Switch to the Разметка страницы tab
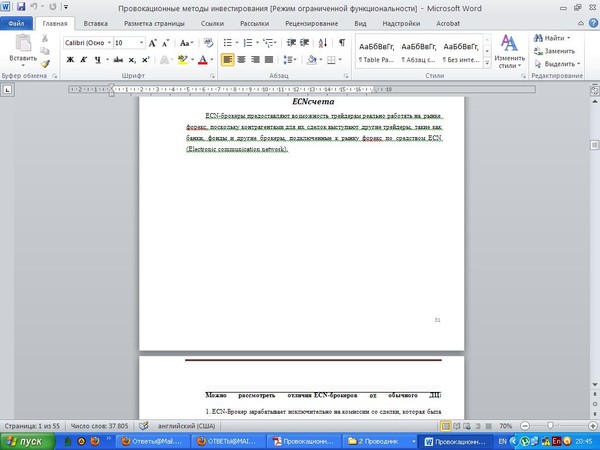Screen dimensions: 600x450 pos(154,23)
